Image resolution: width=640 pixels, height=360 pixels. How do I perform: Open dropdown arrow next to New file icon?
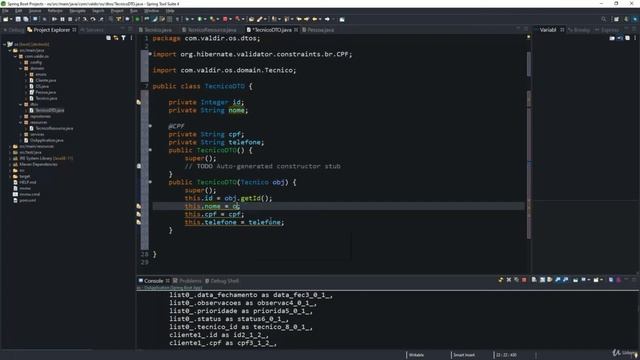point(11,19)
